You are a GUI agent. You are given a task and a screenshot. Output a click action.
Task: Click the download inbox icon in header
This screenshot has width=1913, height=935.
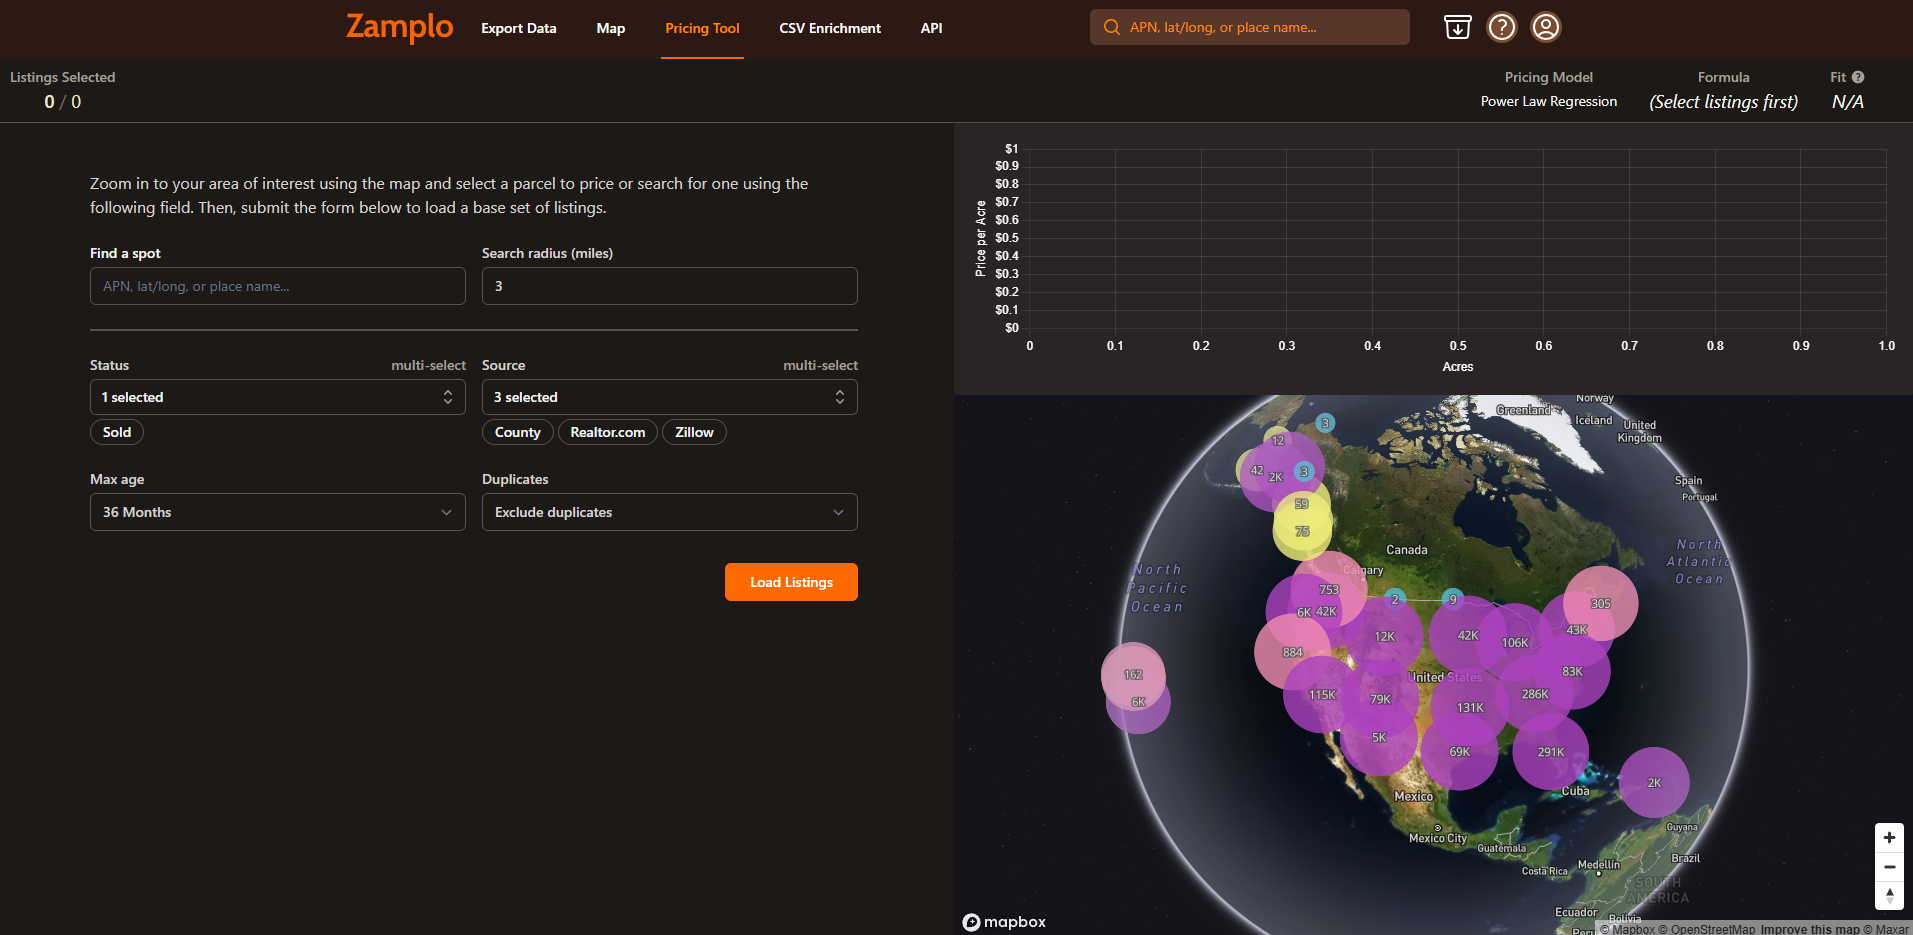point(1457,27)
